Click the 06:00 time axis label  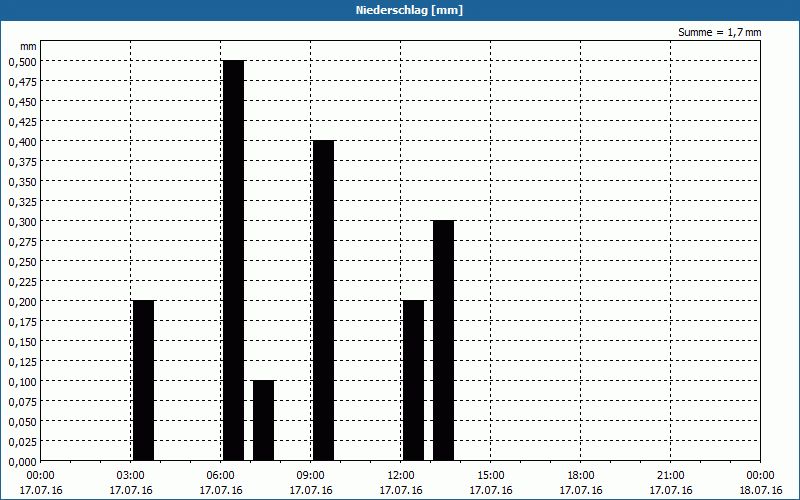click(220, 476)
